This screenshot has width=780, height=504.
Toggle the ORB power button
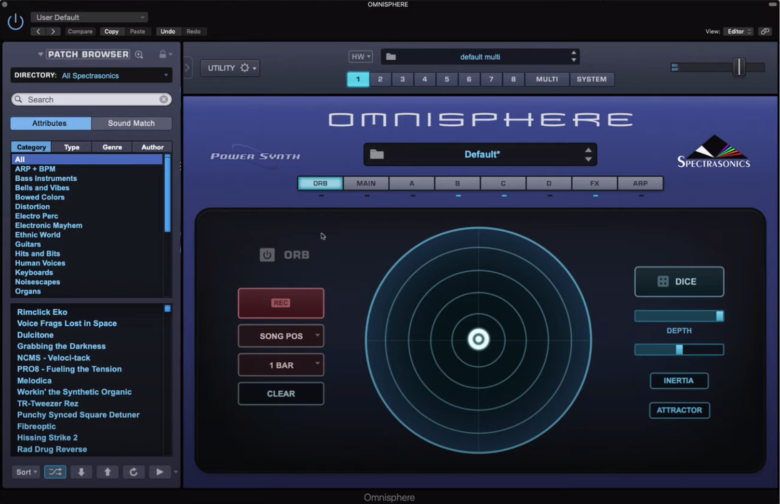pos(267,255)
